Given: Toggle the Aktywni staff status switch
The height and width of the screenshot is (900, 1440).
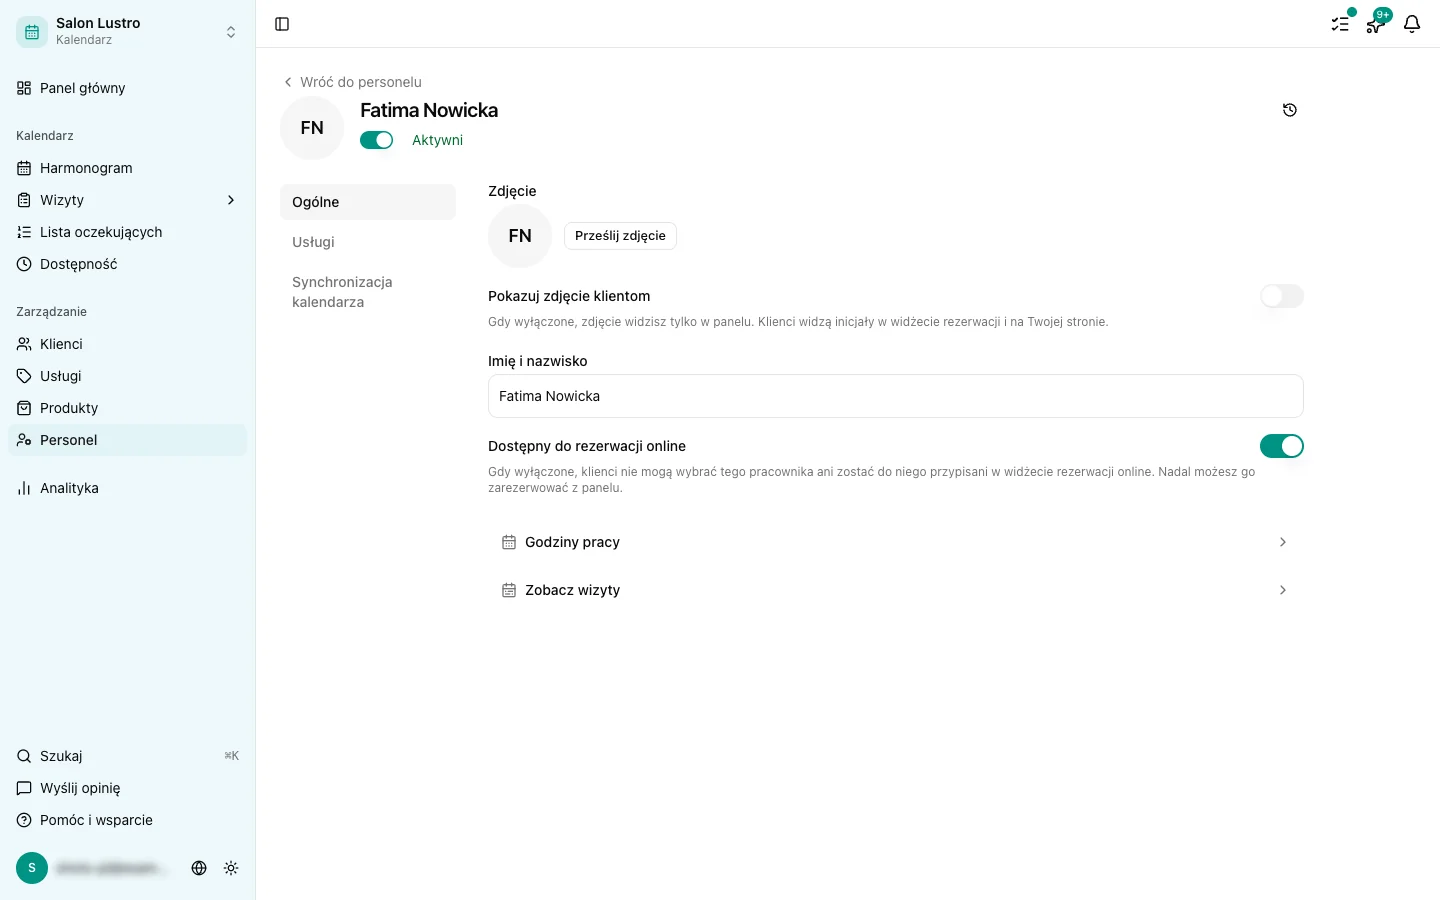Looking at the screenshot, I should [377, 140].
